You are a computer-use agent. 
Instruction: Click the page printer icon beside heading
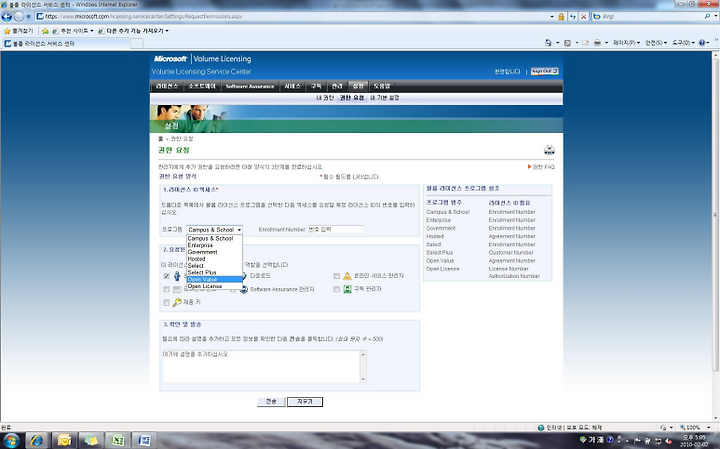[x=549, y=150]
